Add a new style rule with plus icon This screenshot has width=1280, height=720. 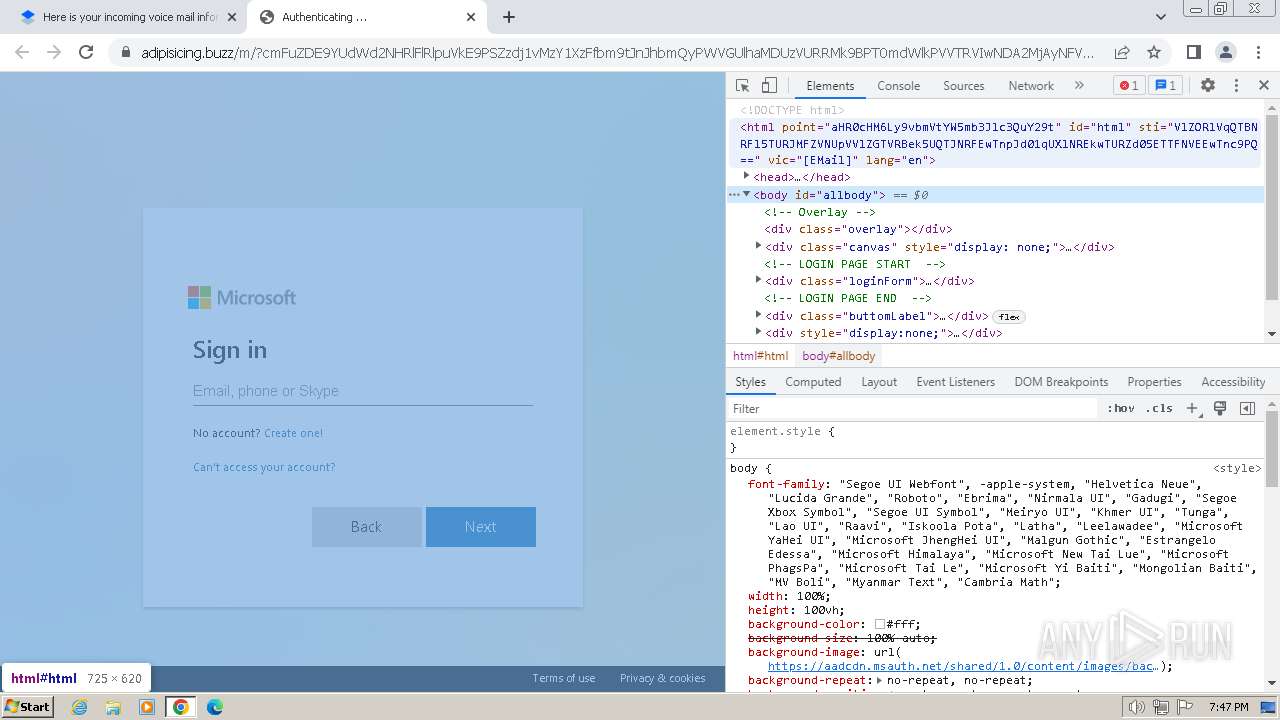[x=1192, y=408]
